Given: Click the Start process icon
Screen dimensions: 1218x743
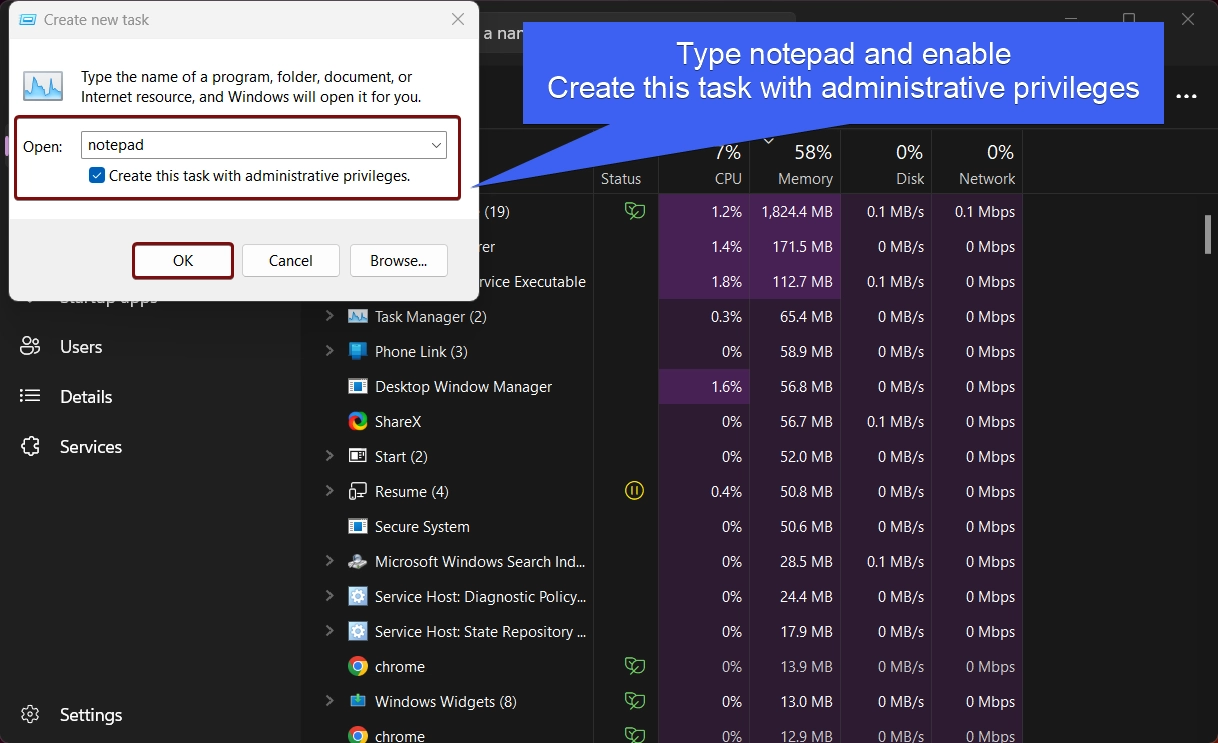Looking at the screenshot, I should point(358,457).
